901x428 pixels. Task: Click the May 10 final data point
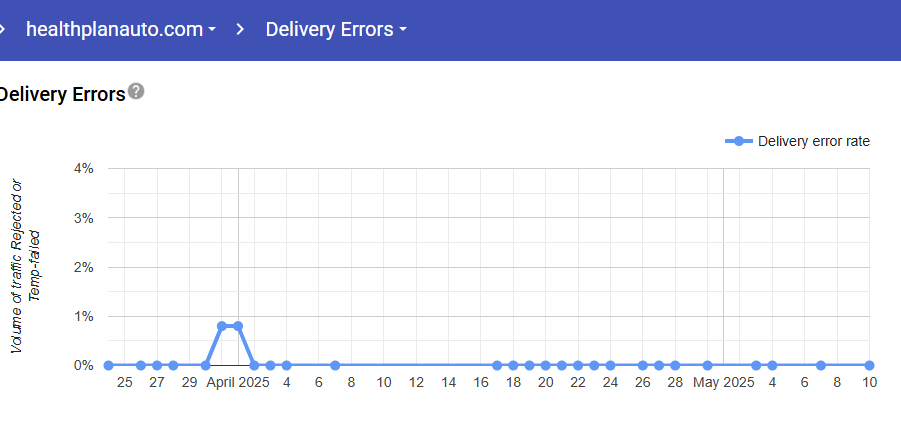869,365
